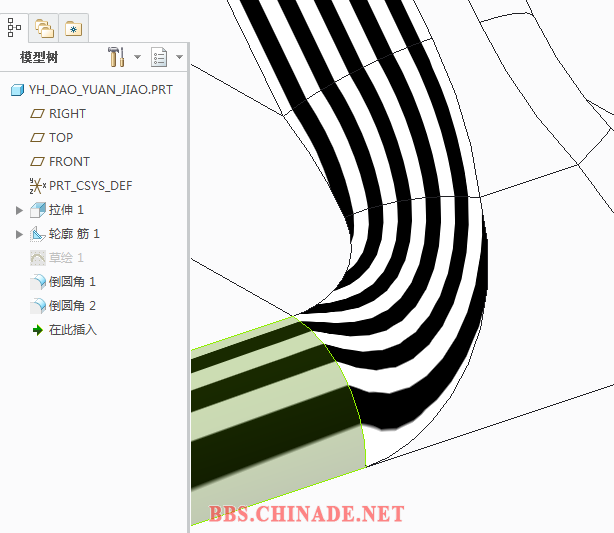Expand the 拉伸 1 feature
The height and width of the screenshot is (533, 614).
point(19,210)
